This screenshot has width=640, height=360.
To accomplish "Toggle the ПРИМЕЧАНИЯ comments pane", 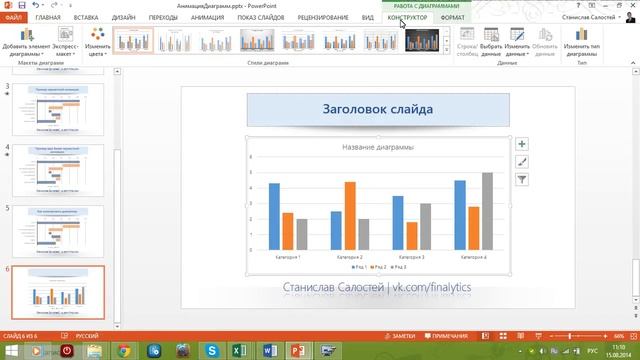I will point(446,336).
